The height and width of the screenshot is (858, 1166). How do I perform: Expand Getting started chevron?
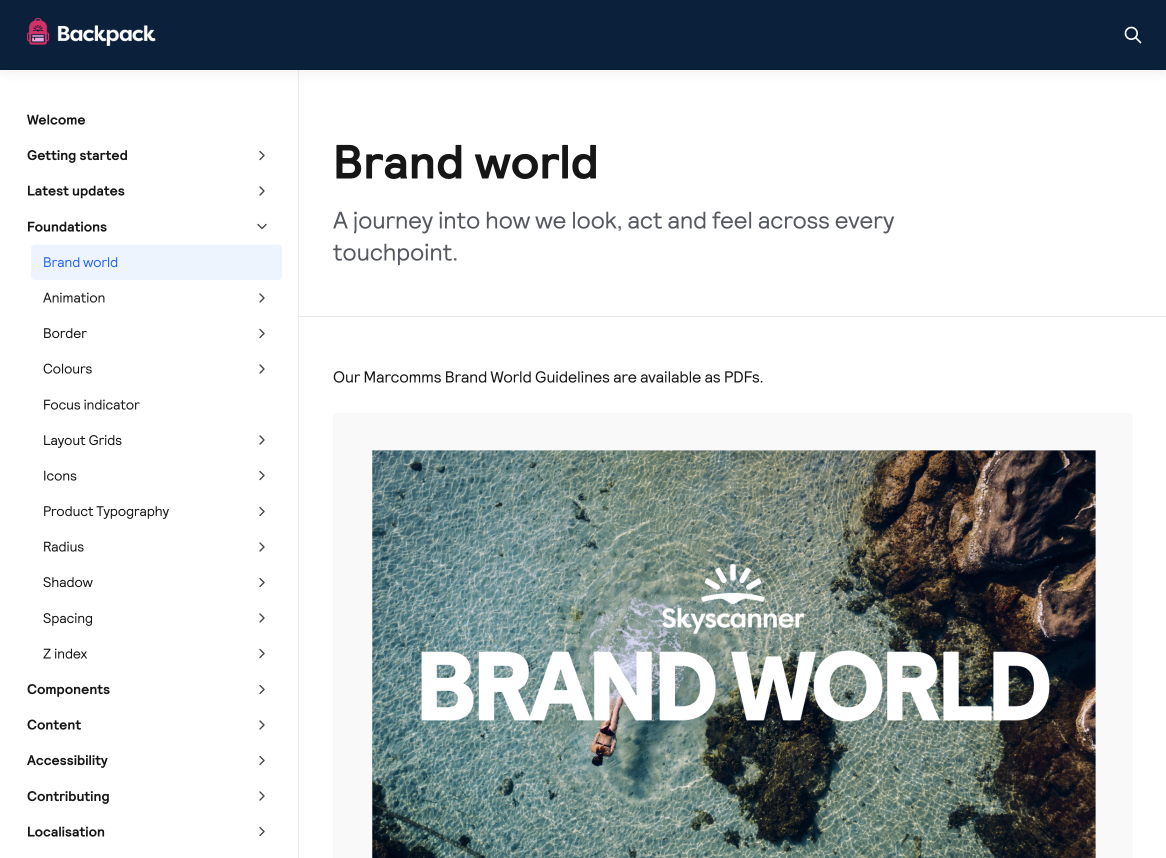click(262, 155)
